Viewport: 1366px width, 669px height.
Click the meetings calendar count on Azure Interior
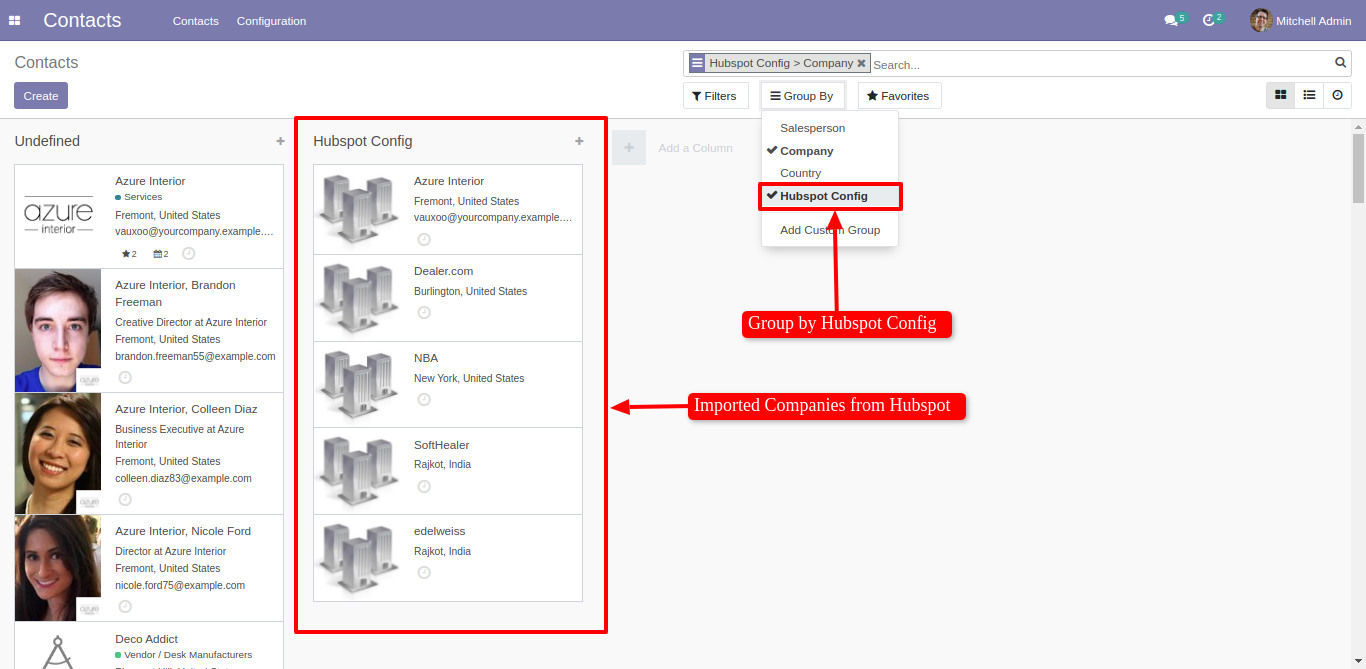[161, 254]
